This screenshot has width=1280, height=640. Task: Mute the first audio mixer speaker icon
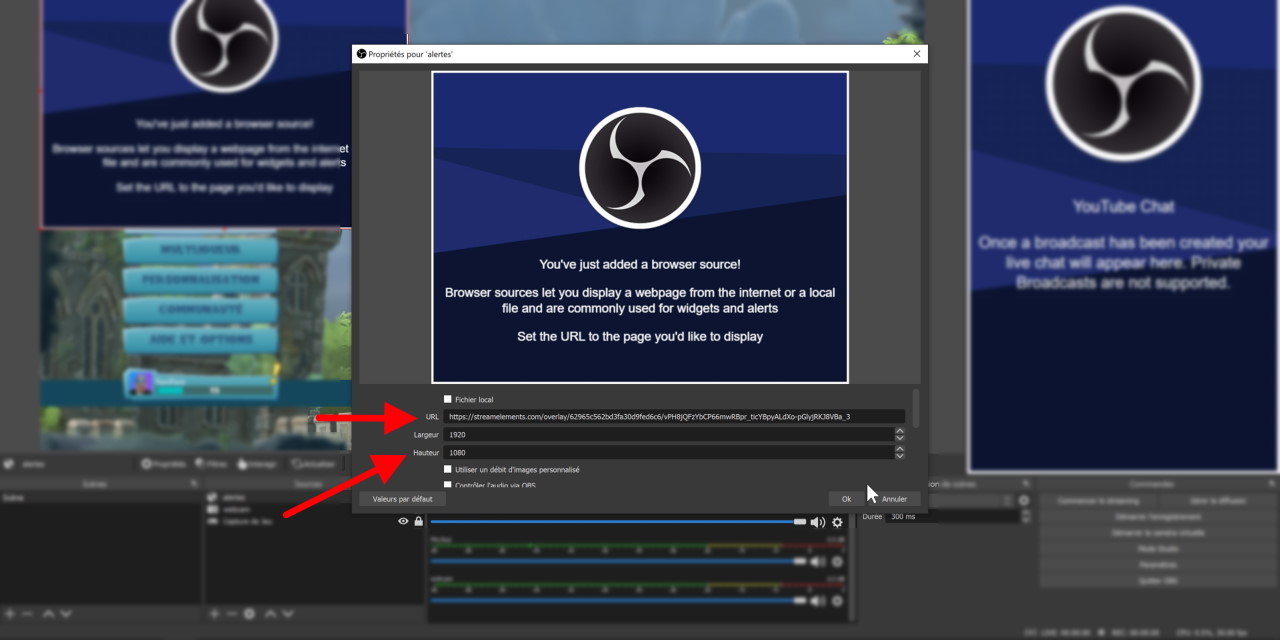(817, 522)
